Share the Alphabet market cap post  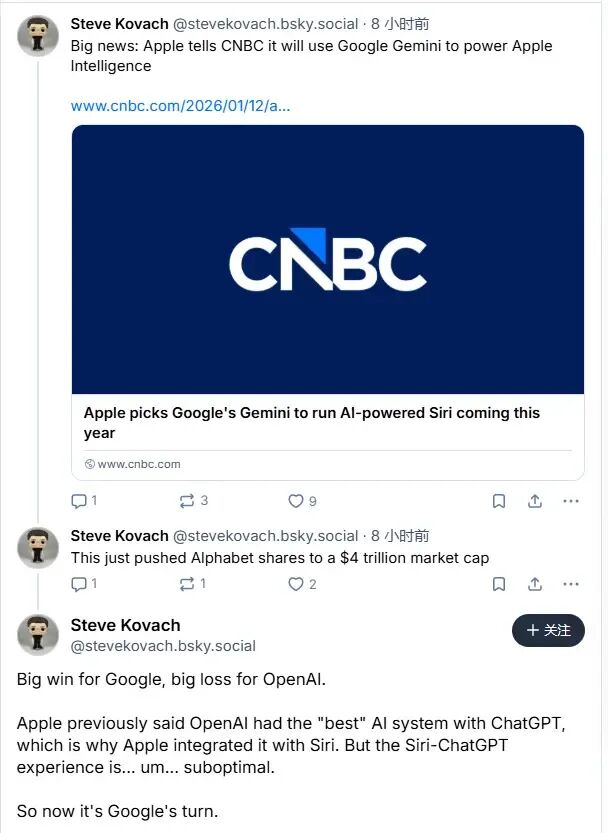pos(535,584)
